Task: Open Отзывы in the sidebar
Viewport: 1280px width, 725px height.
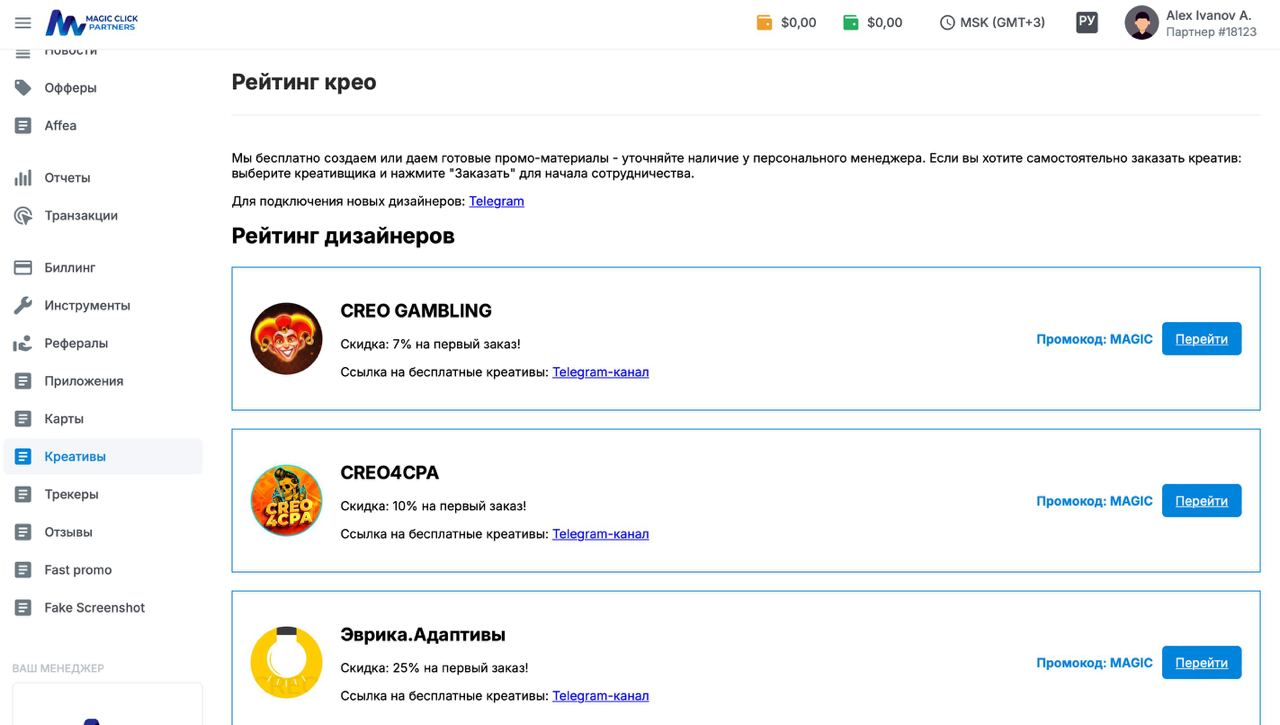Action: click(103, 533)
